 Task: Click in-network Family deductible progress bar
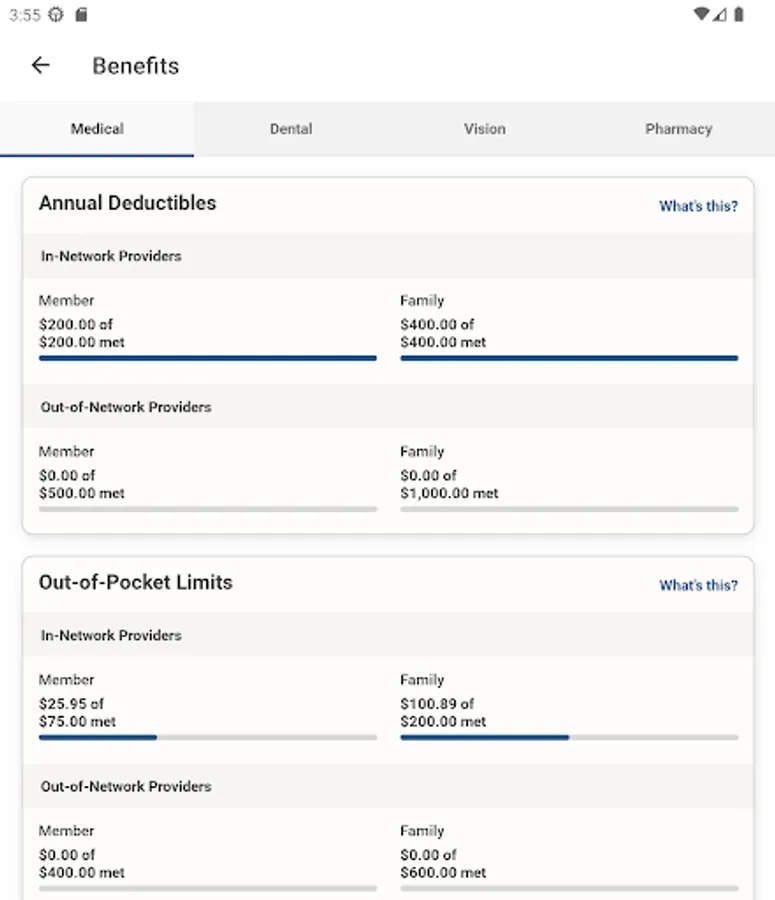click(x=569, y=358)
